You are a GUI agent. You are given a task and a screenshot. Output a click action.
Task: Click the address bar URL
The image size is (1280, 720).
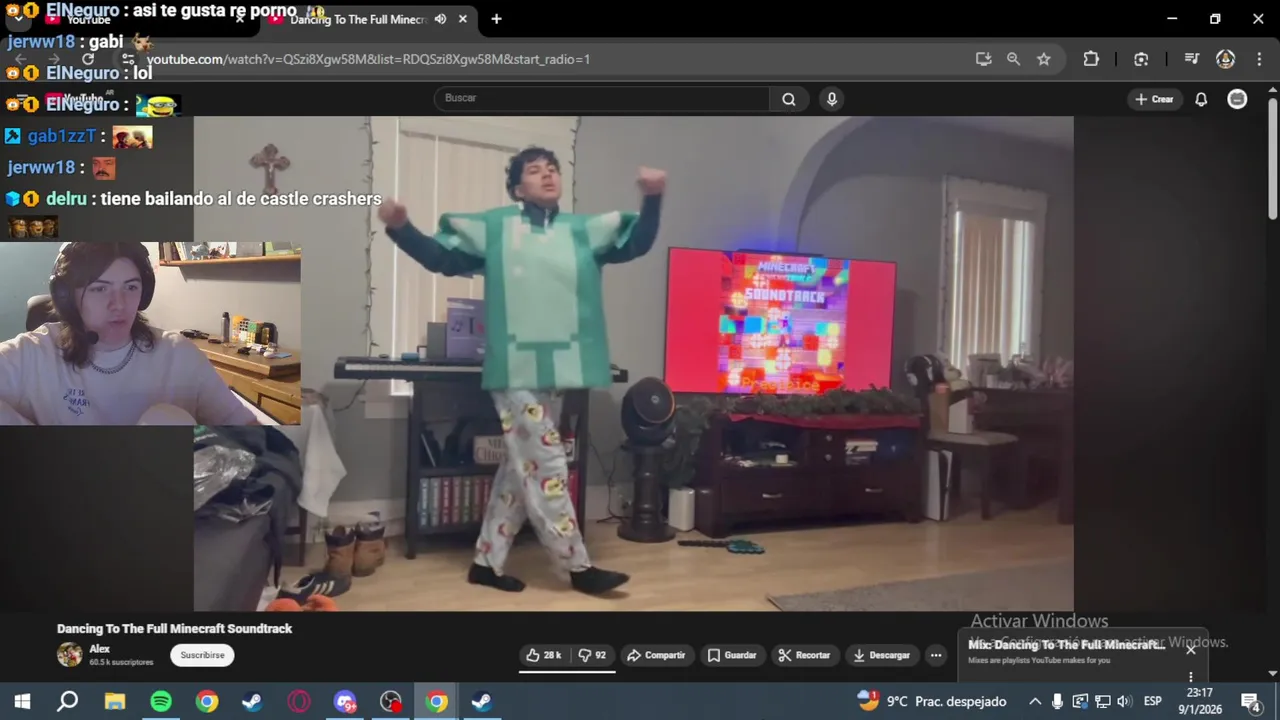coord(368,59)
